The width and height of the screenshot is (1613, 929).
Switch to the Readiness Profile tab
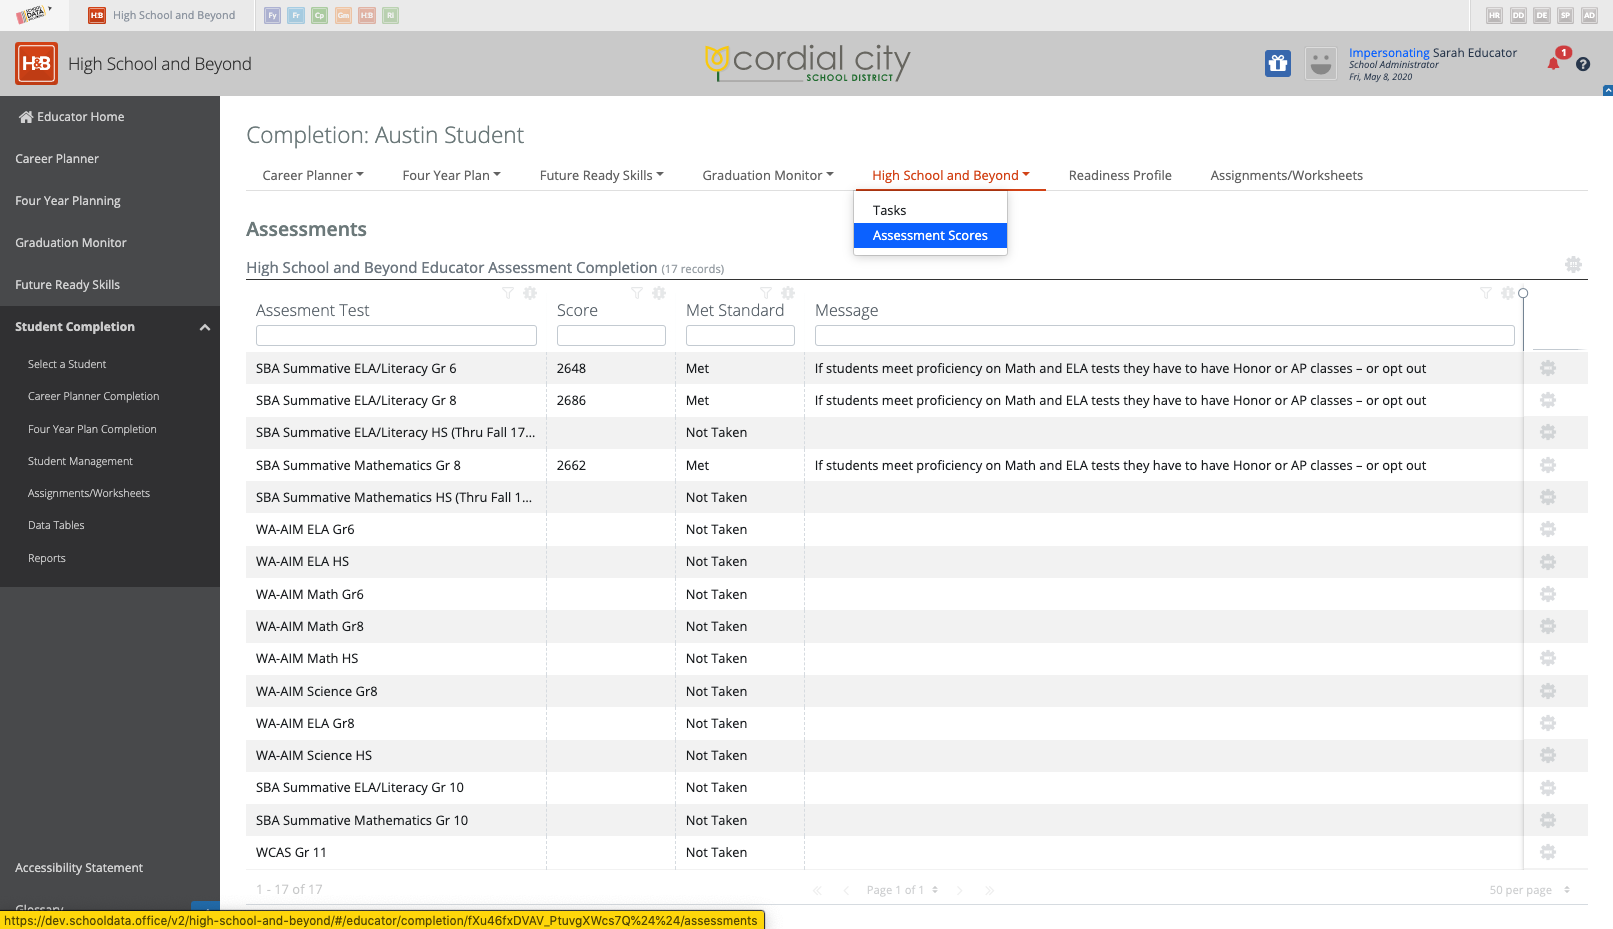click(x=1120, y=175)
